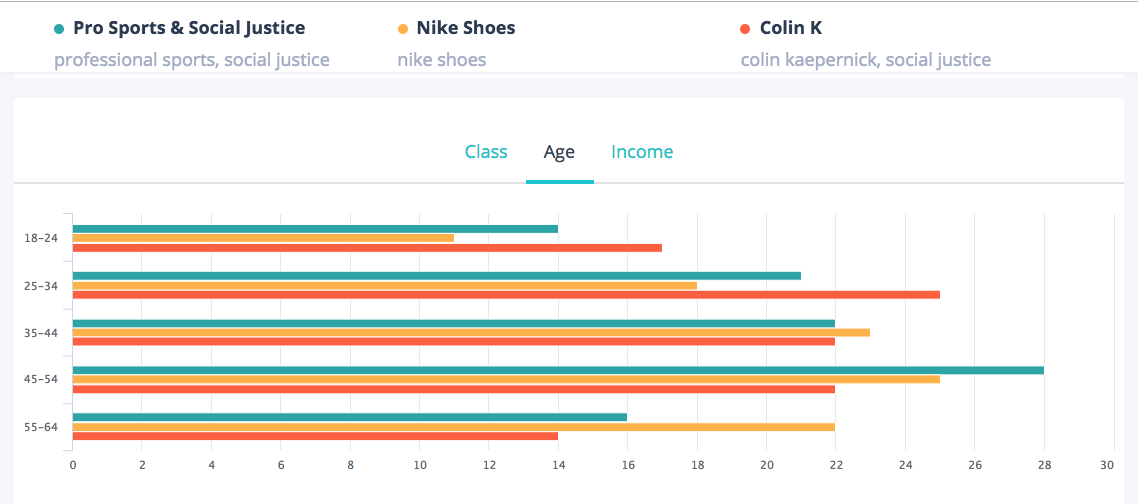The image size is (1138, 504).
Task: Open the Income tab
Action: (642, 152)
